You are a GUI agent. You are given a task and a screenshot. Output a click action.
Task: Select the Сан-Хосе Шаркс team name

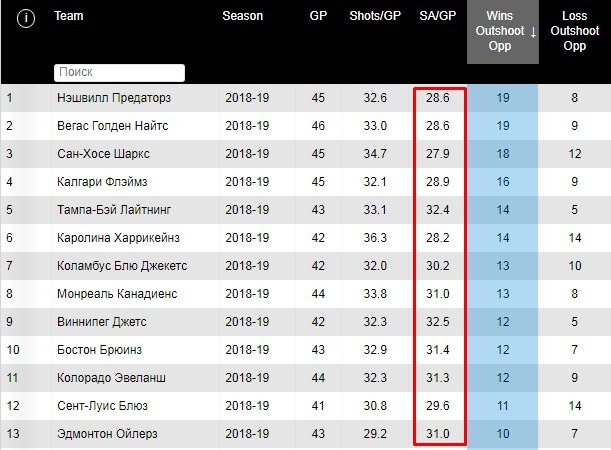click(x=106, y=154)
